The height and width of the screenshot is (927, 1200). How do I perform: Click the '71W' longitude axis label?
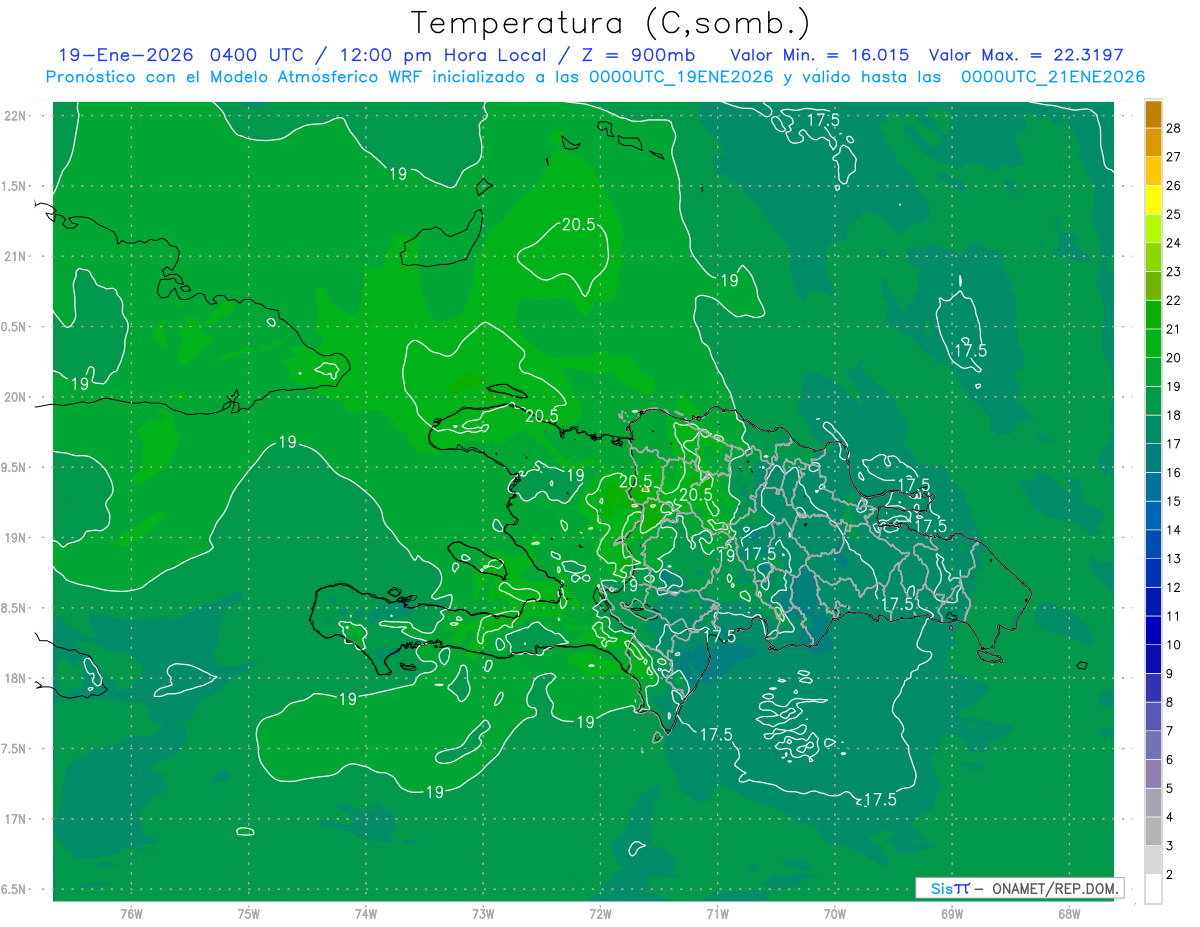tap(717, 914)
